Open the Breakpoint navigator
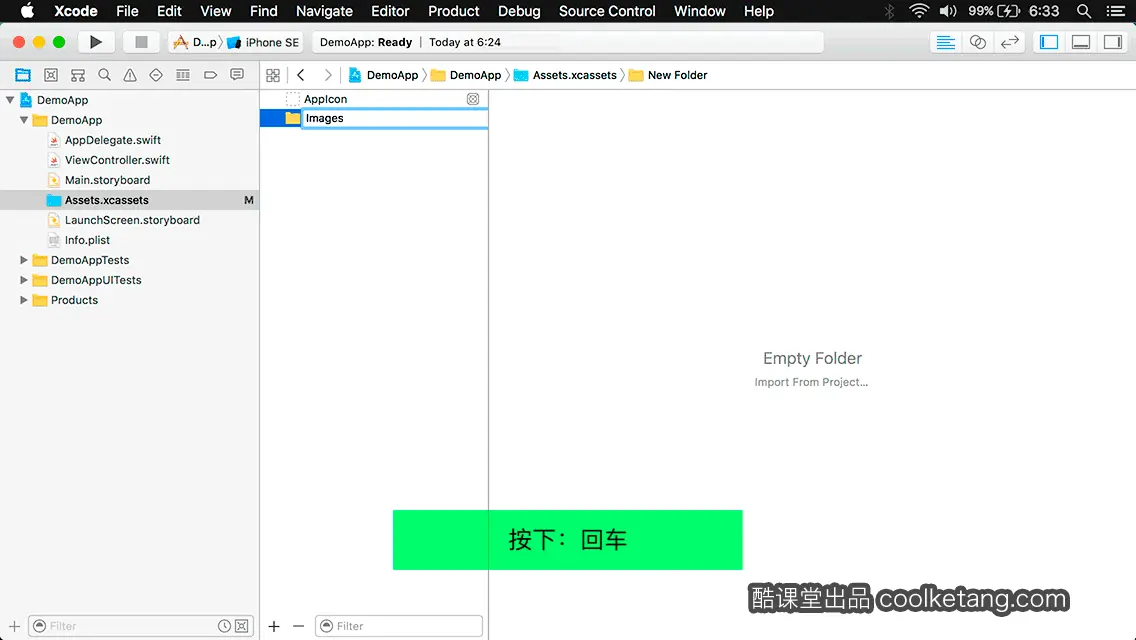Screen dimensions: 1136x640 pos(210,75)
